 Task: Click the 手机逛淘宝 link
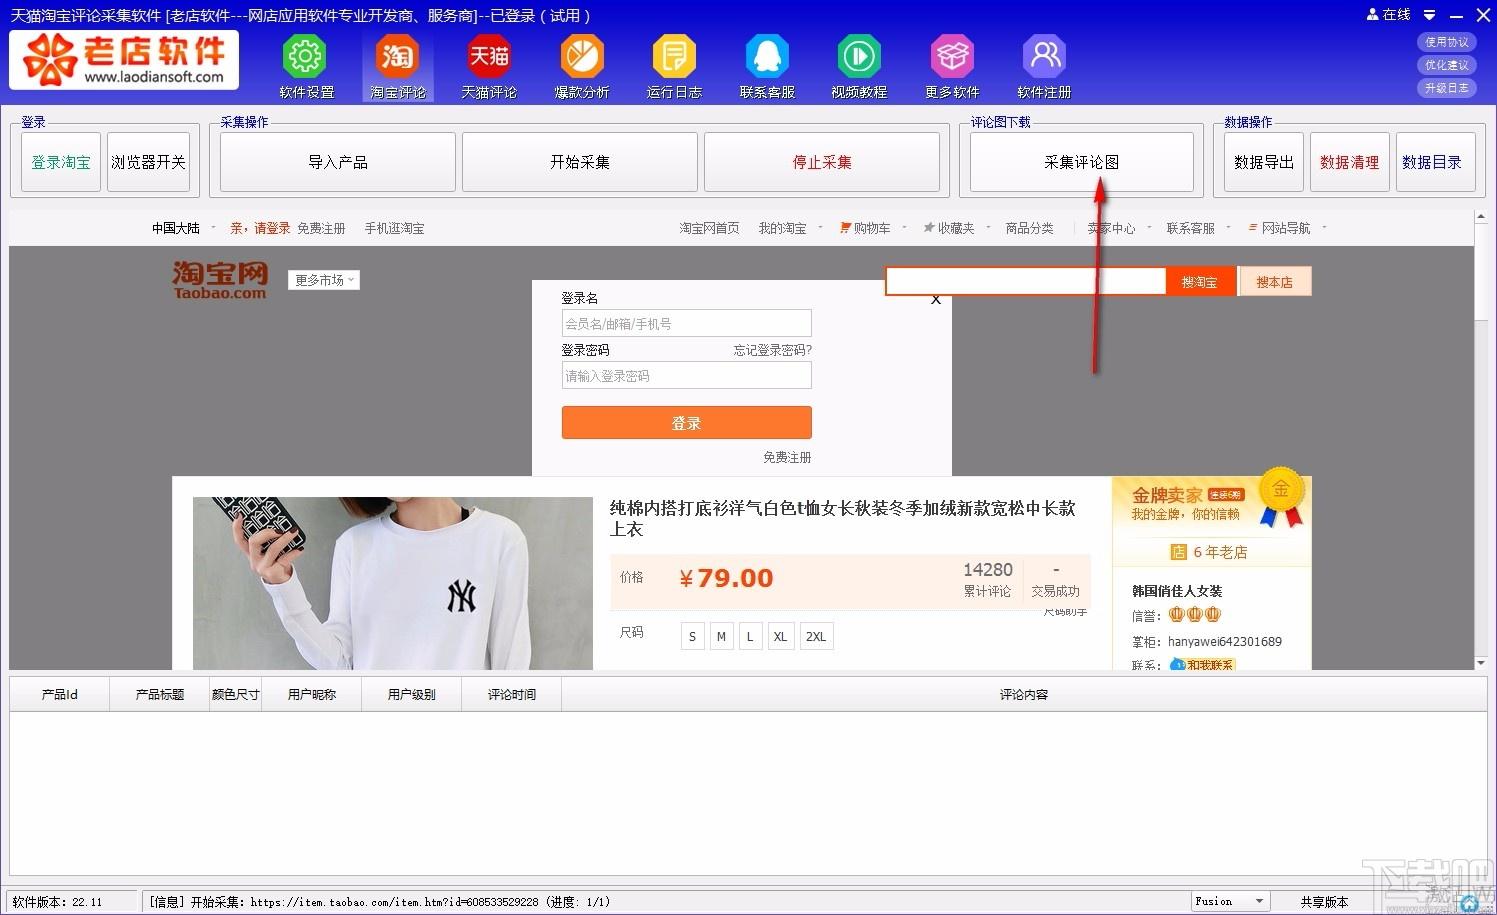394,228
